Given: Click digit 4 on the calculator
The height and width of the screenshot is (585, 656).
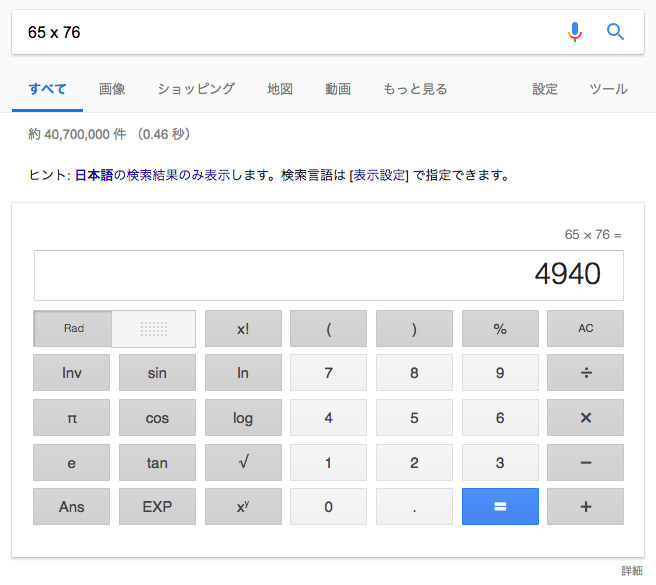Looking at the screenshot, I should coord(328,418).
